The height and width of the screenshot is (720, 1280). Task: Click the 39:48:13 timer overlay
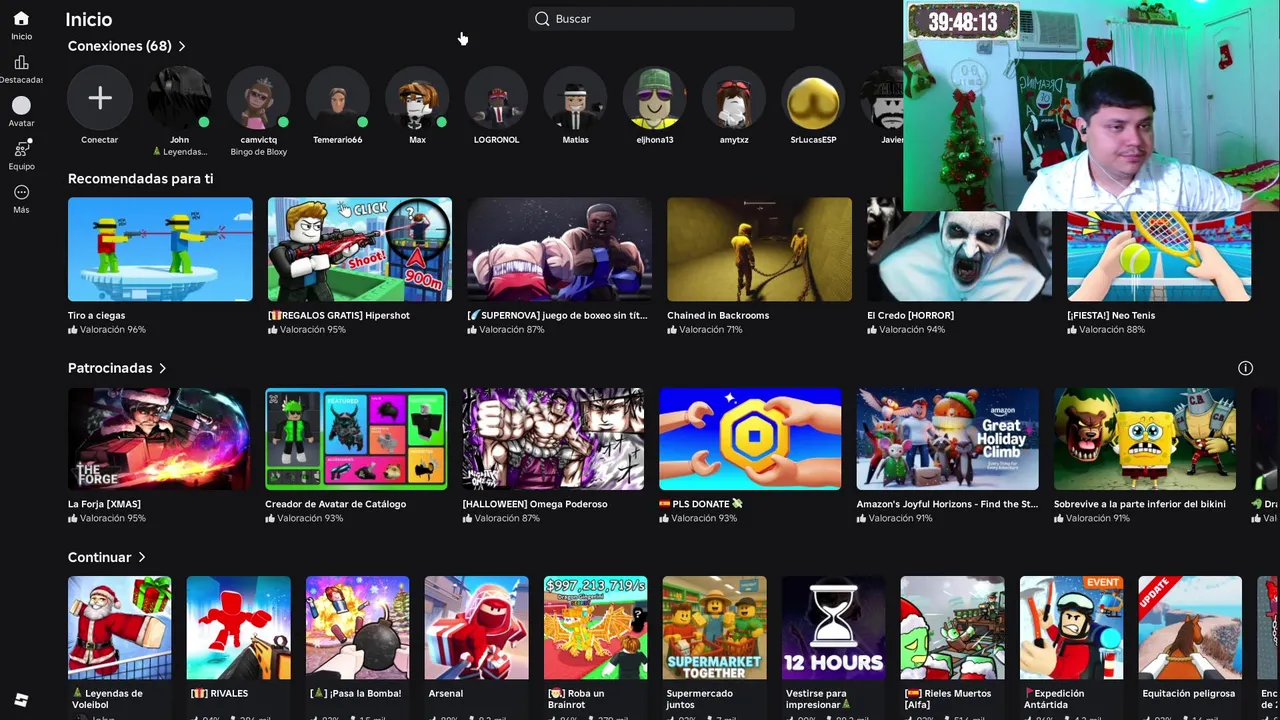962,22
